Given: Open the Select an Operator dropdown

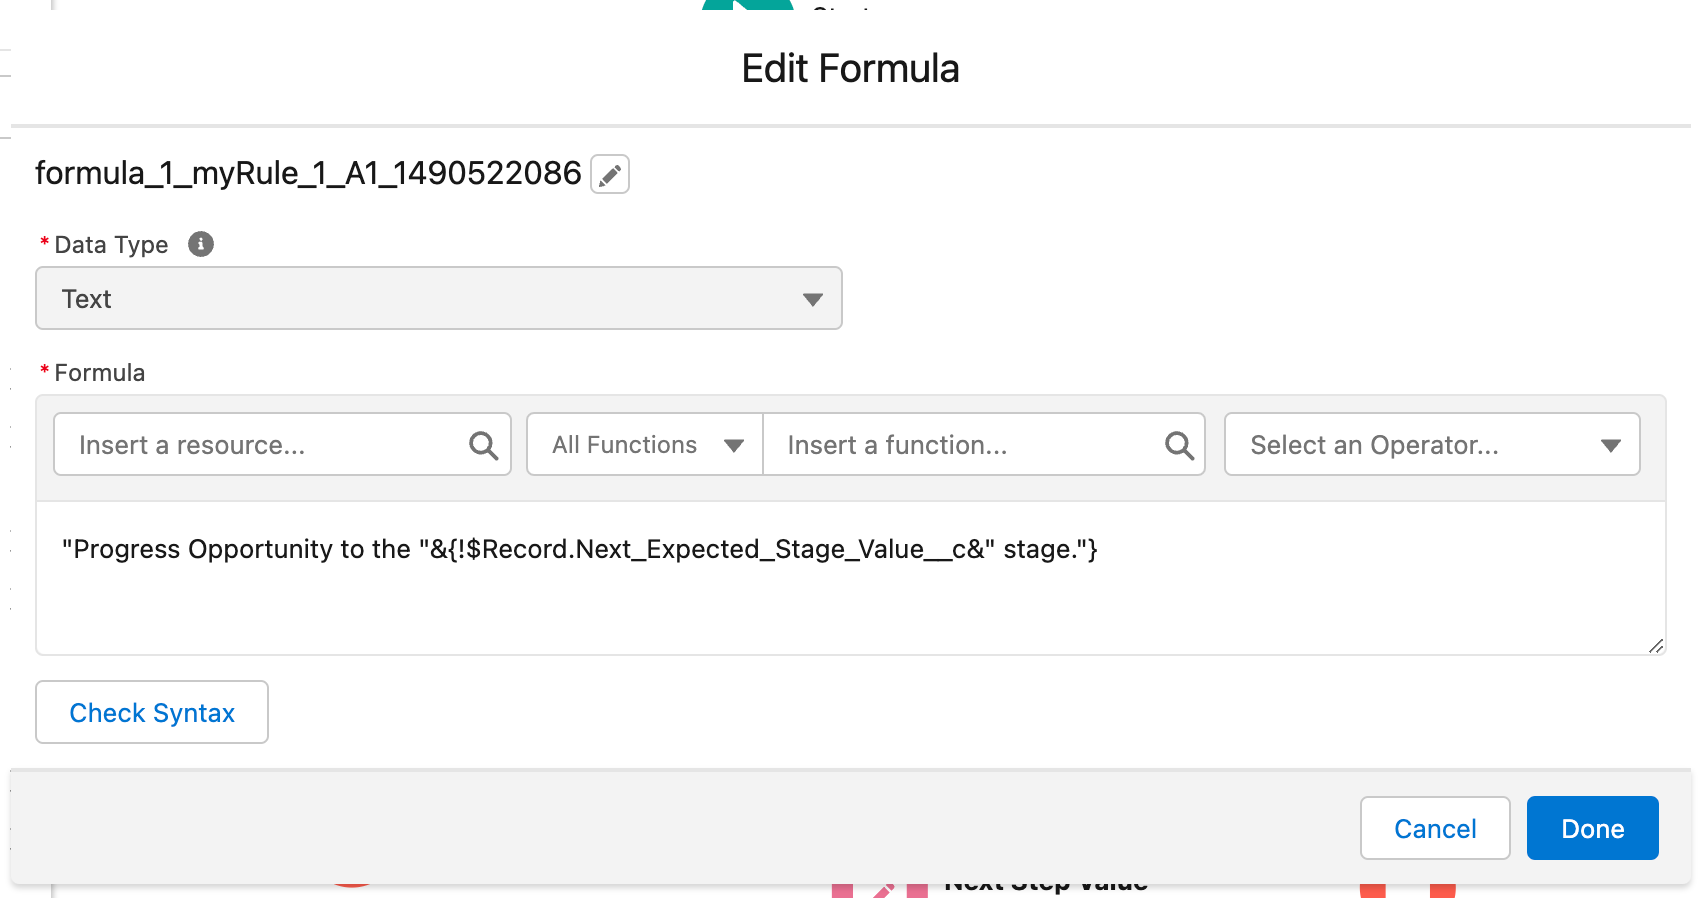Looking at the screenshot, I should pyautogui.click(x=1432, y=444).
